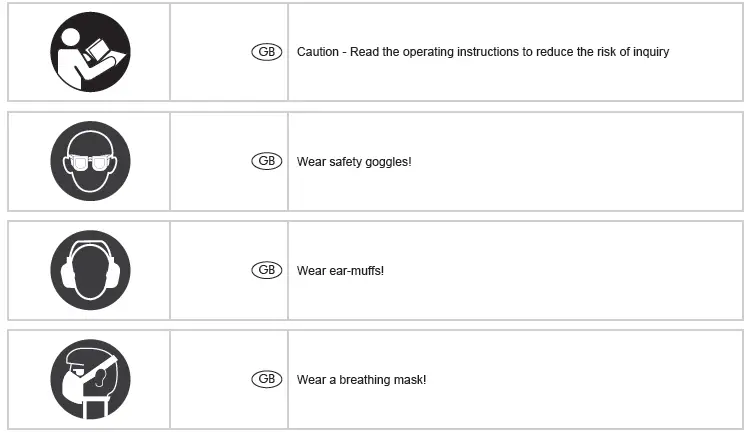Click "Wear" in the ear-muffs line
Viewport: 756px width, 437px height.
(x=311, y=271)
